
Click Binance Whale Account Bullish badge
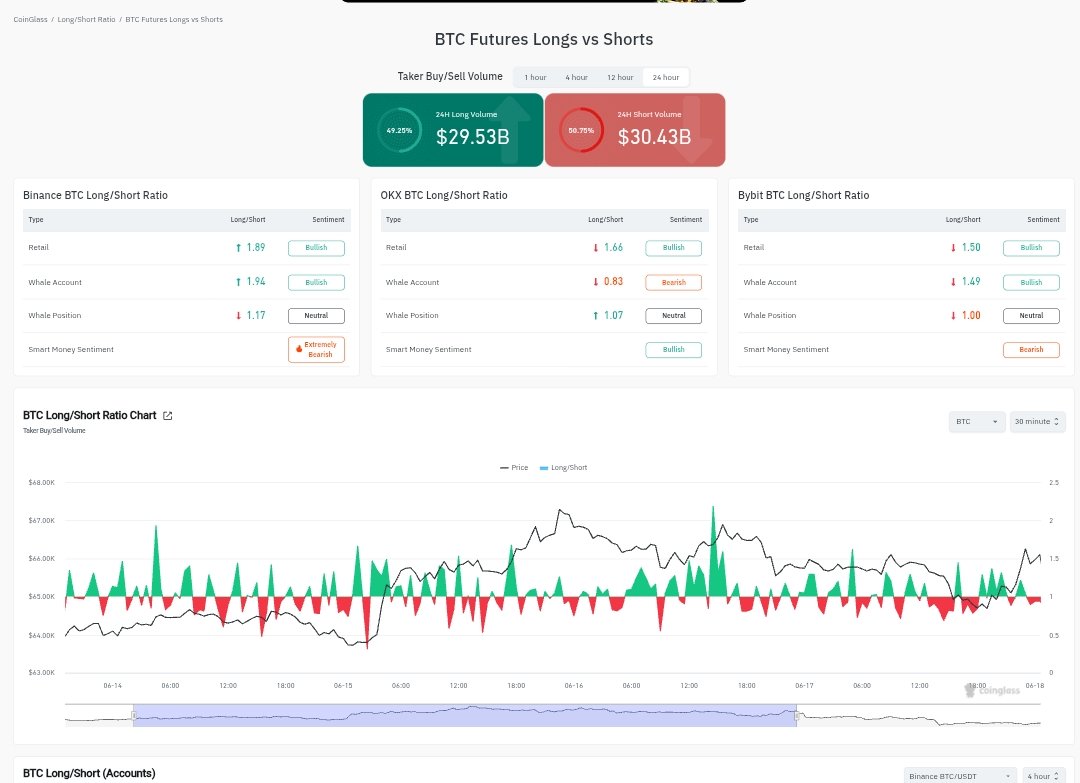point(316,282)
